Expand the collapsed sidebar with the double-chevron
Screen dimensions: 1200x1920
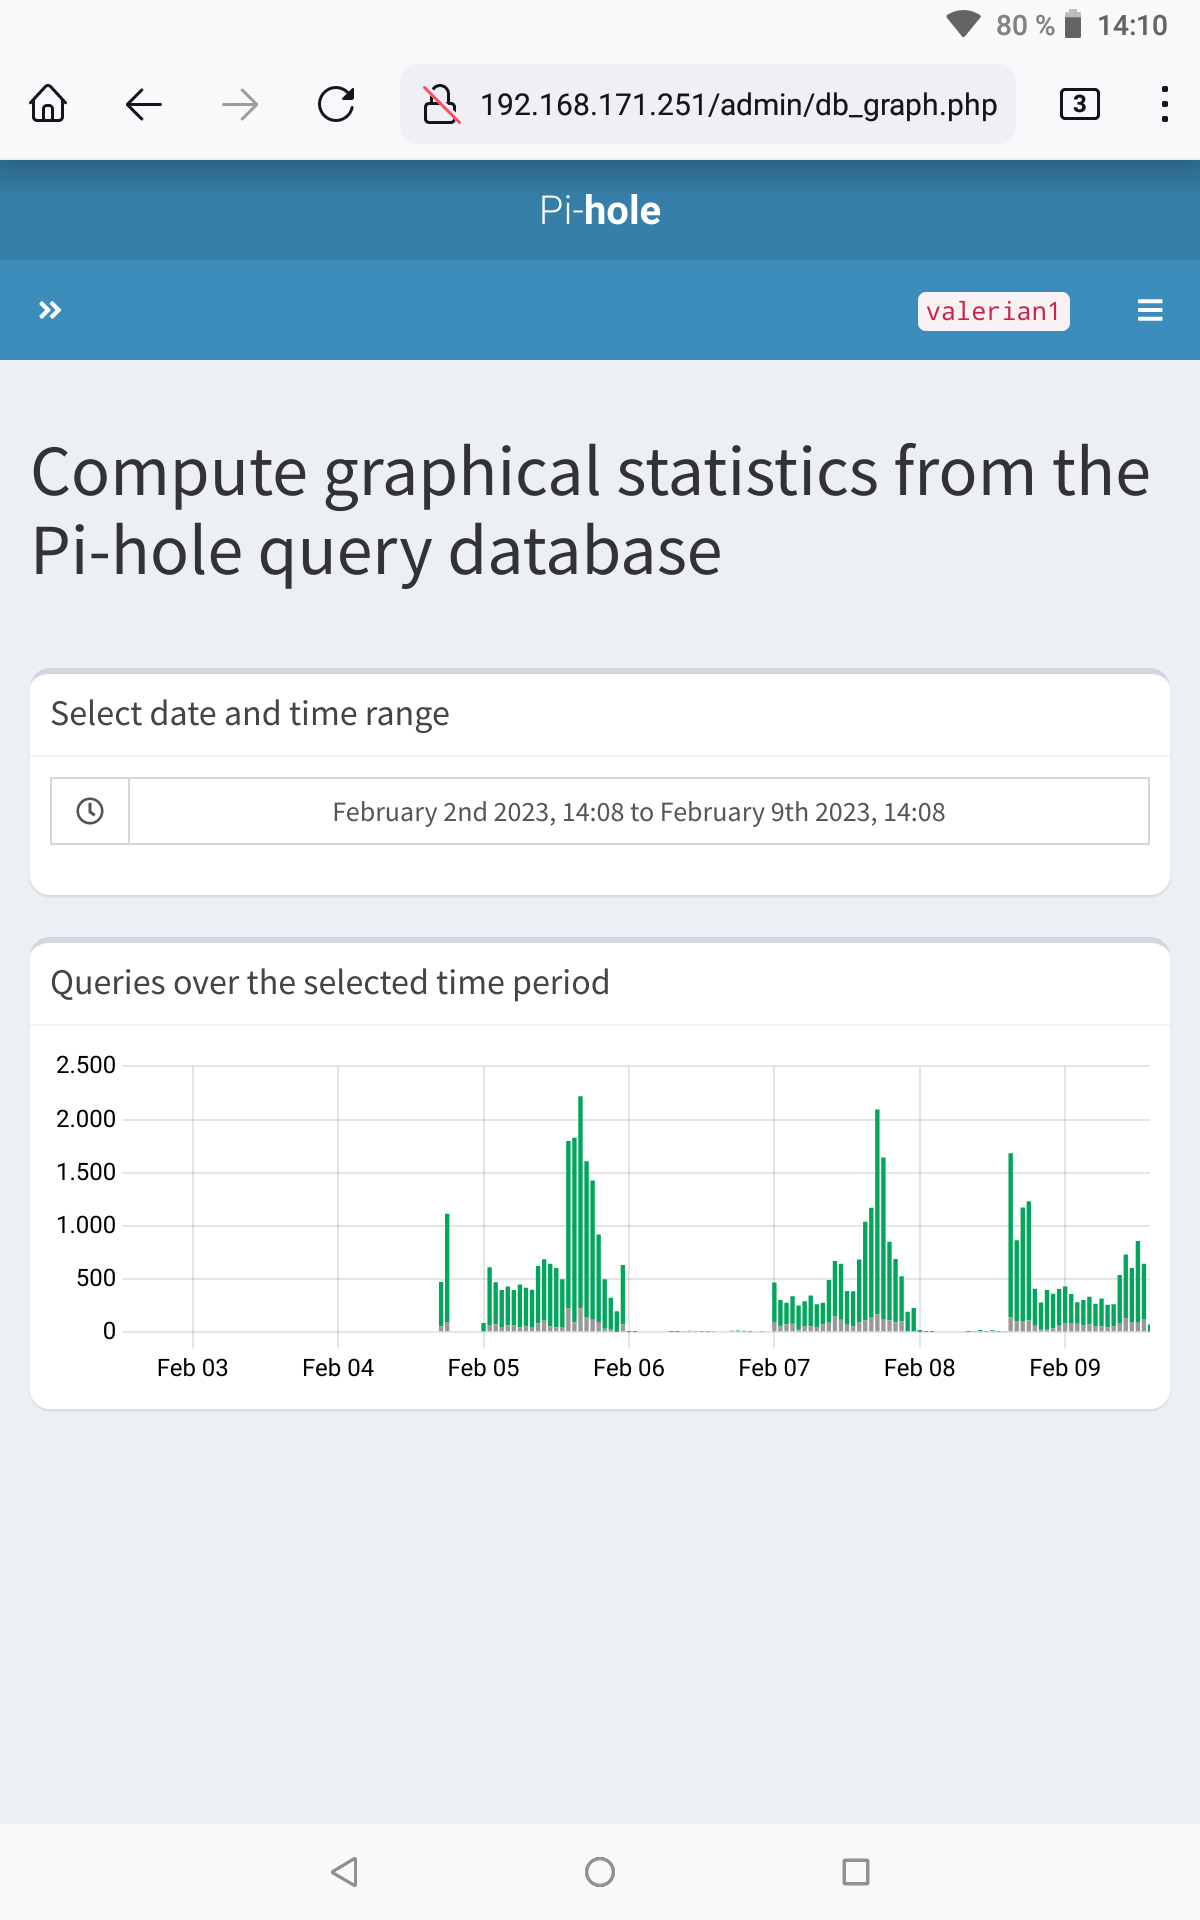pos(50,310)
